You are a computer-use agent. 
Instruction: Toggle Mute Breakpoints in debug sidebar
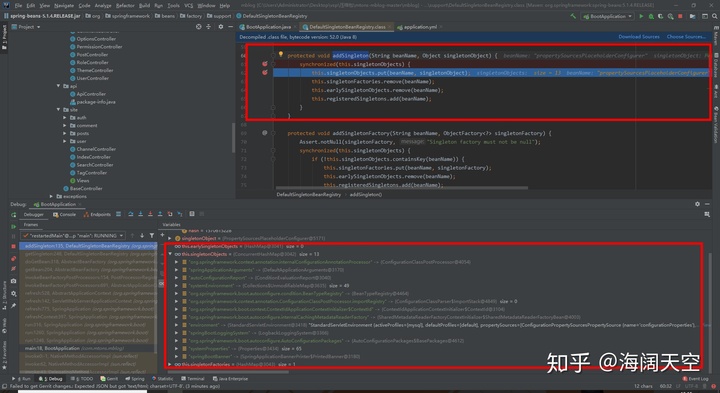(13, 269)
